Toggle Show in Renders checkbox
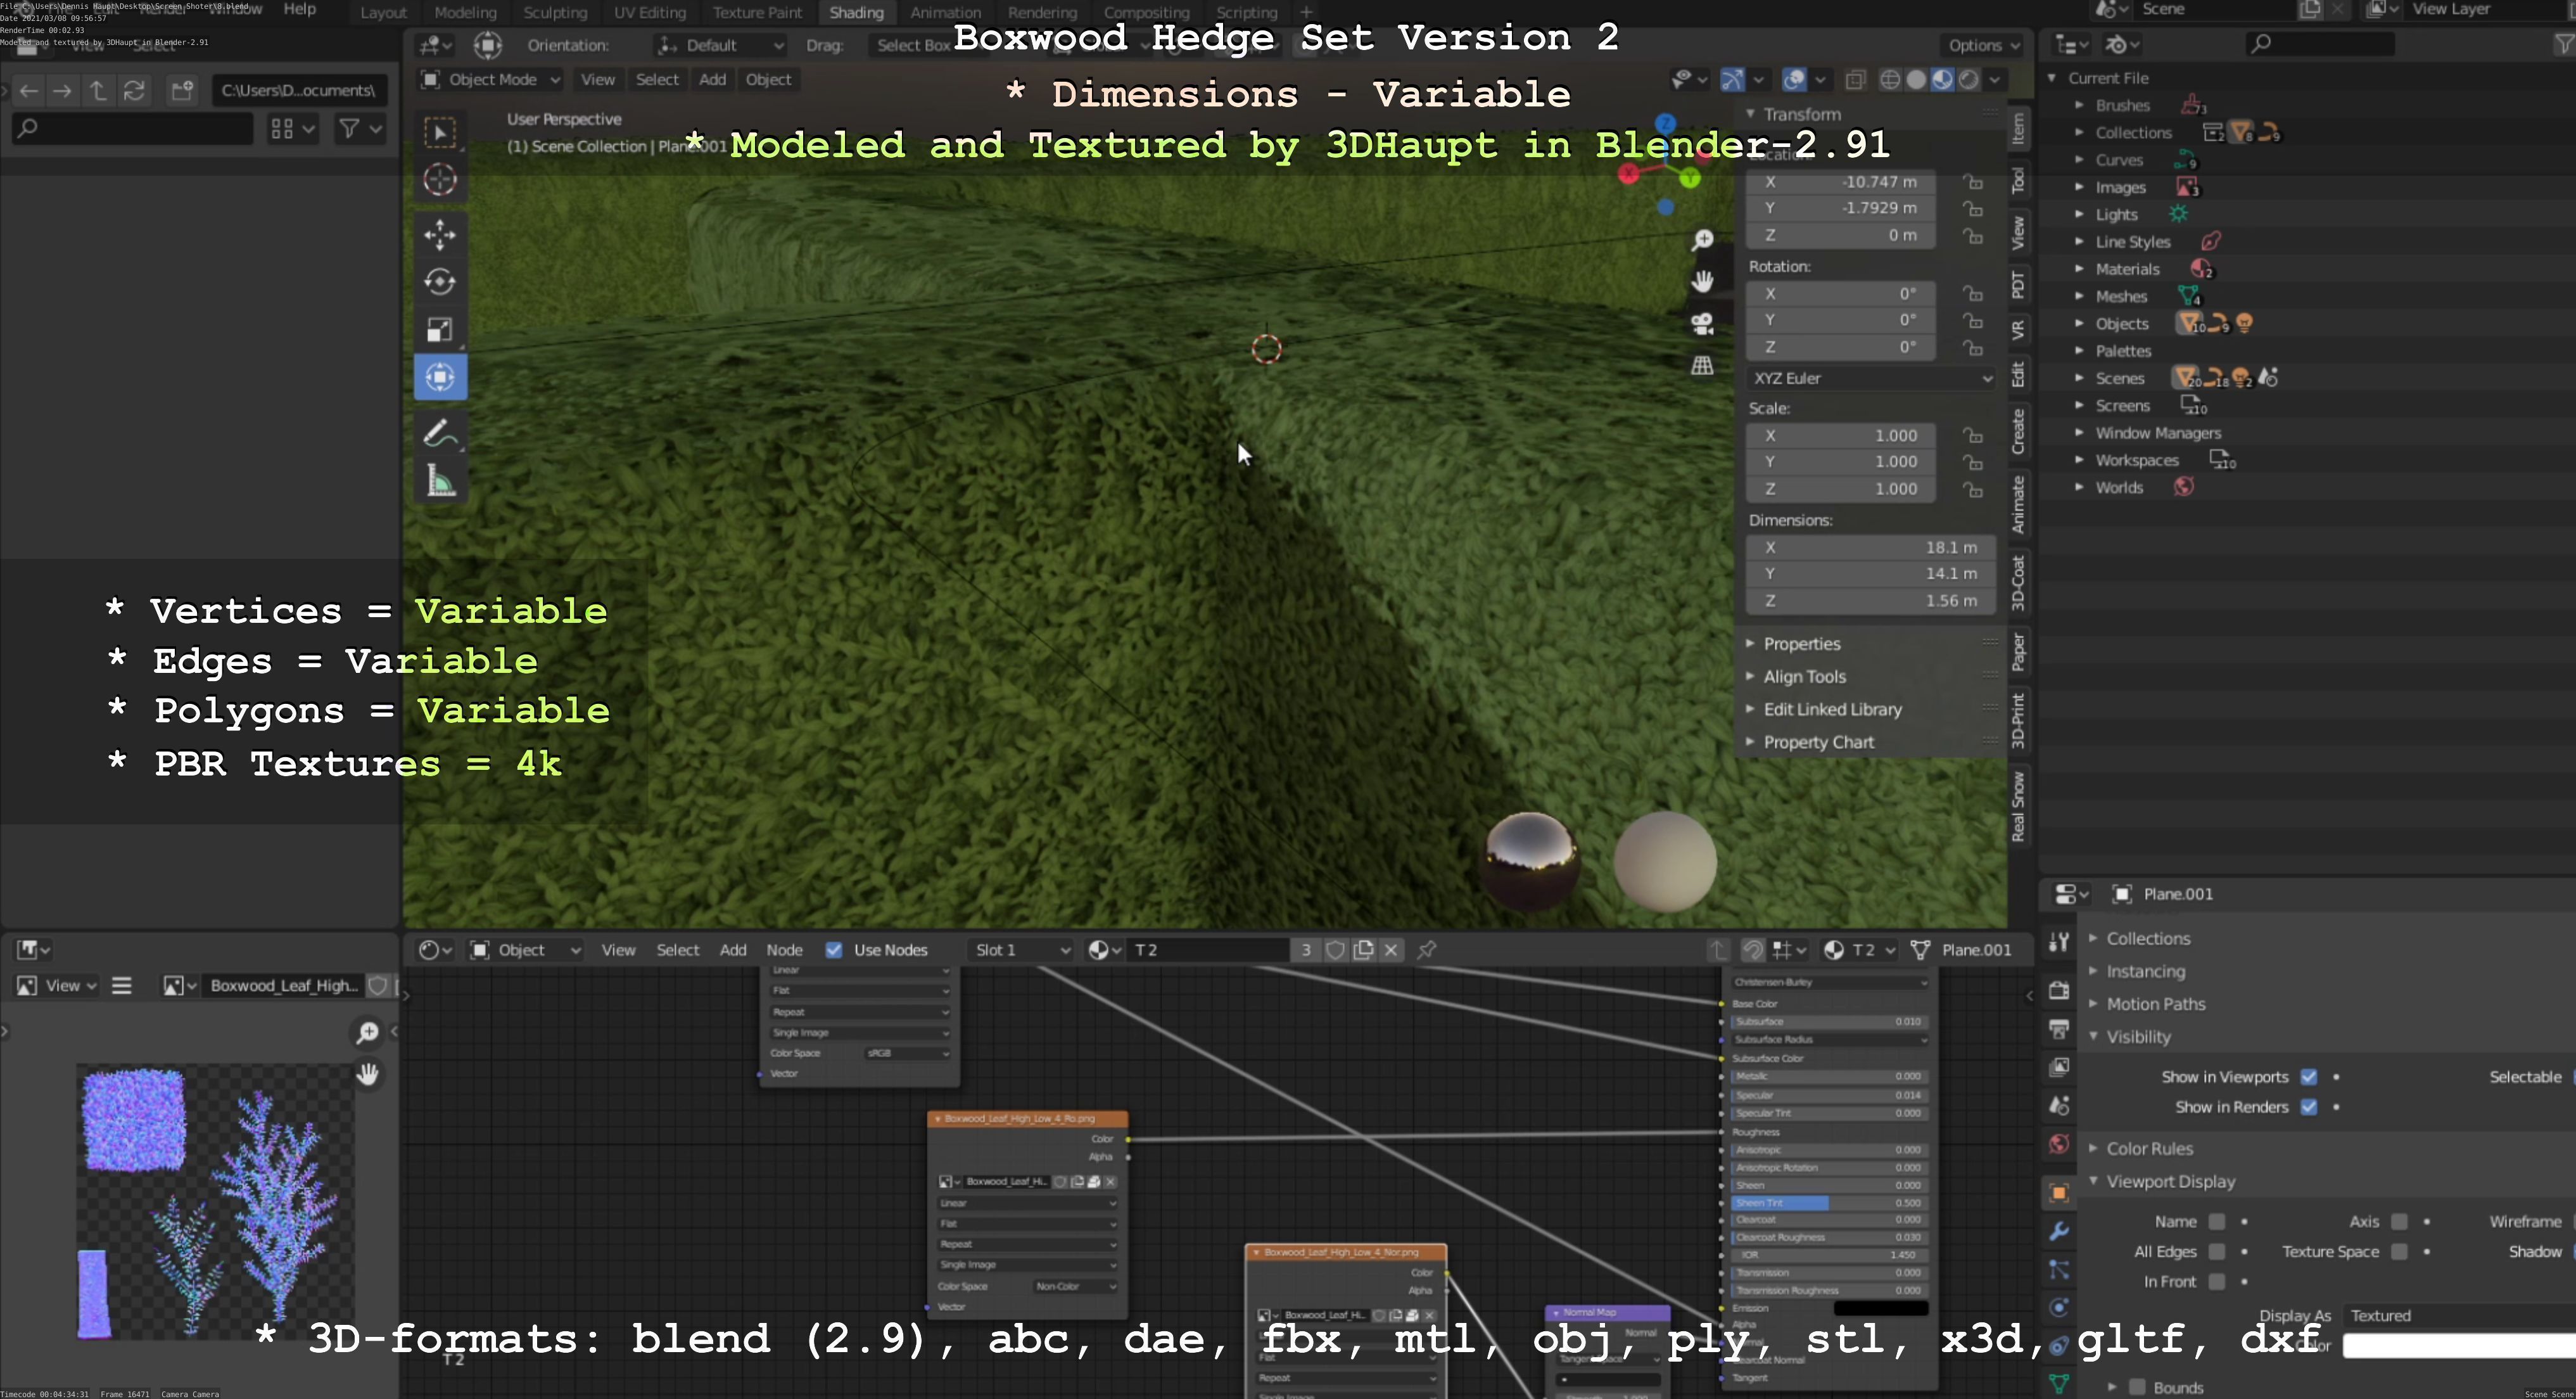Viewport: 2576px width, 1399px height. (x=2309, y=1107)
